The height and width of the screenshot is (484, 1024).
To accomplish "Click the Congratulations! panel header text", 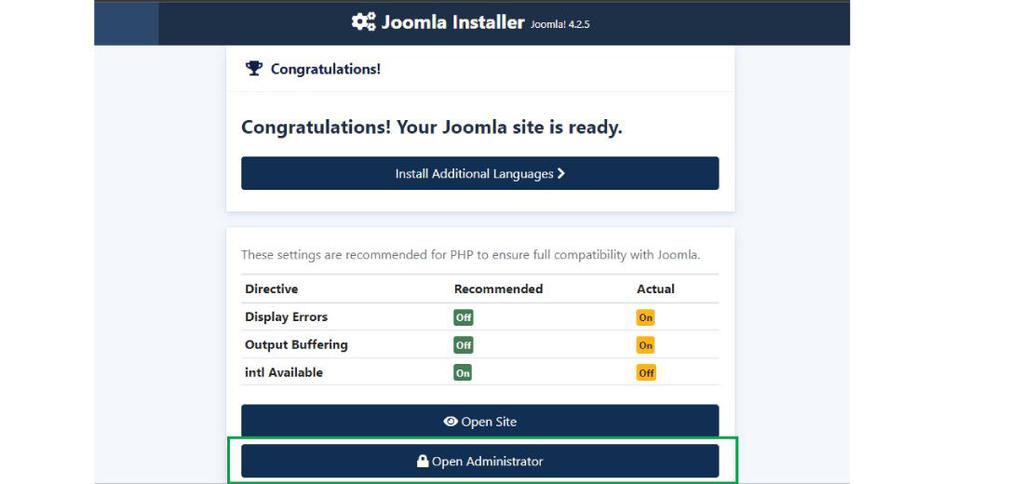I will 325,69.
